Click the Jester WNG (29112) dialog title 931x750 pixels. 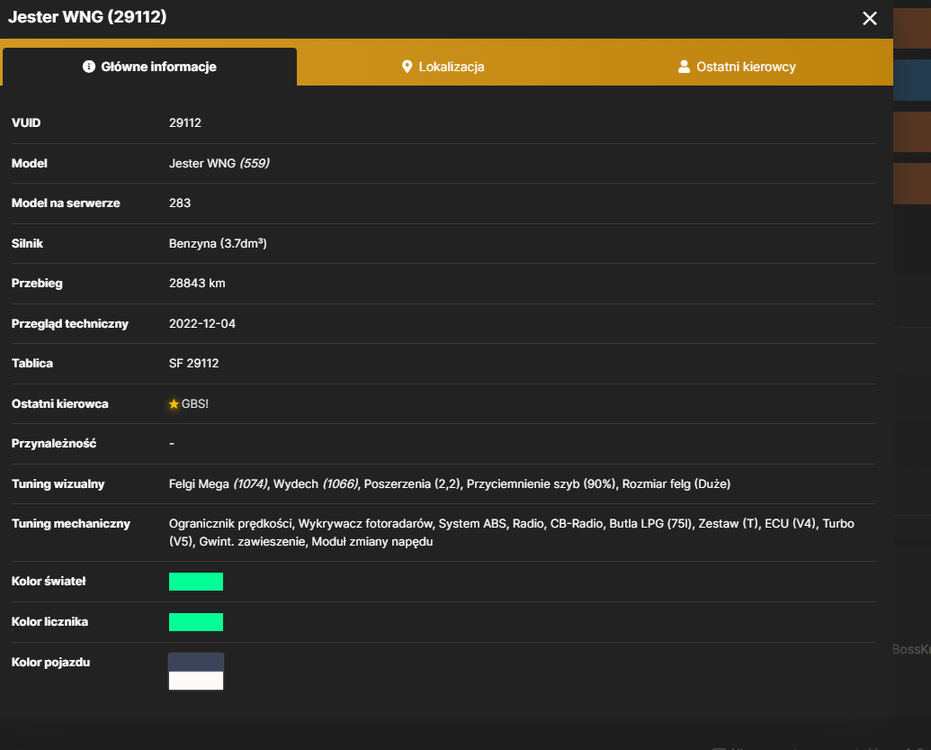click(x=87, y=17)
